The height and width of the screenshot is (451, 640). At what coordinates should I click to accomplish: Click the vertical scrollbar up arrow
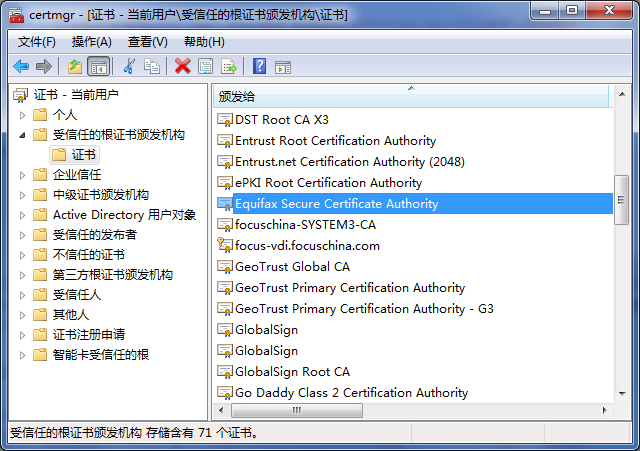622,95
